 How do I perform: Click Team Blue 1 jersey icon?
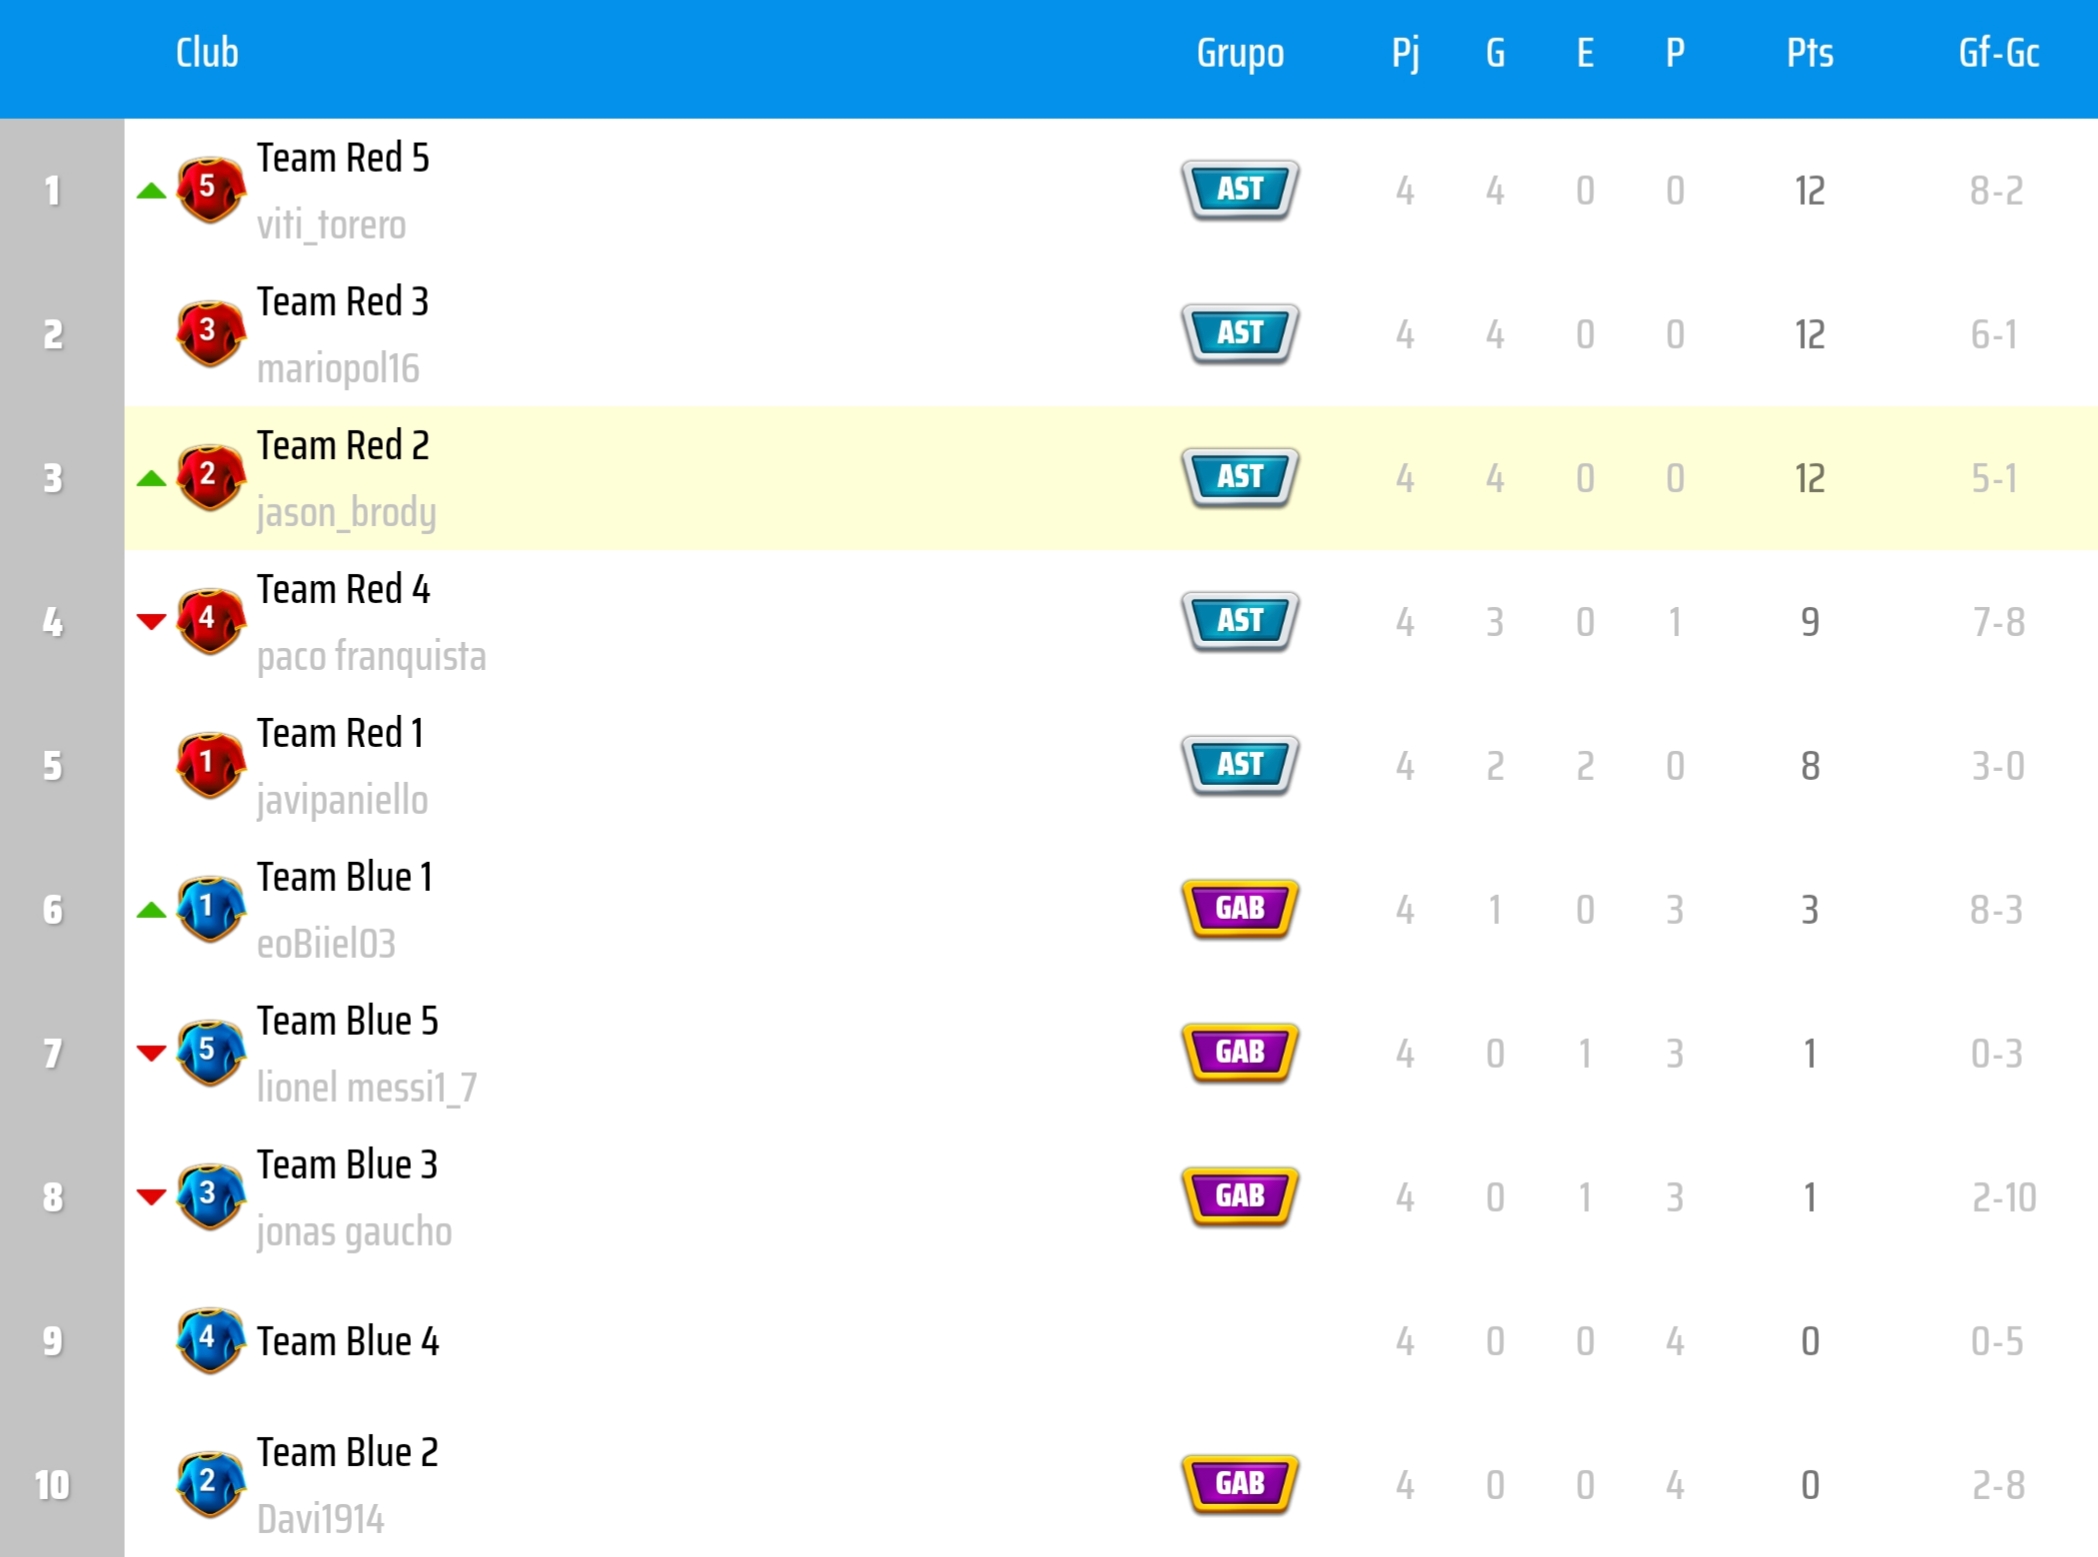tap(210, 909)
